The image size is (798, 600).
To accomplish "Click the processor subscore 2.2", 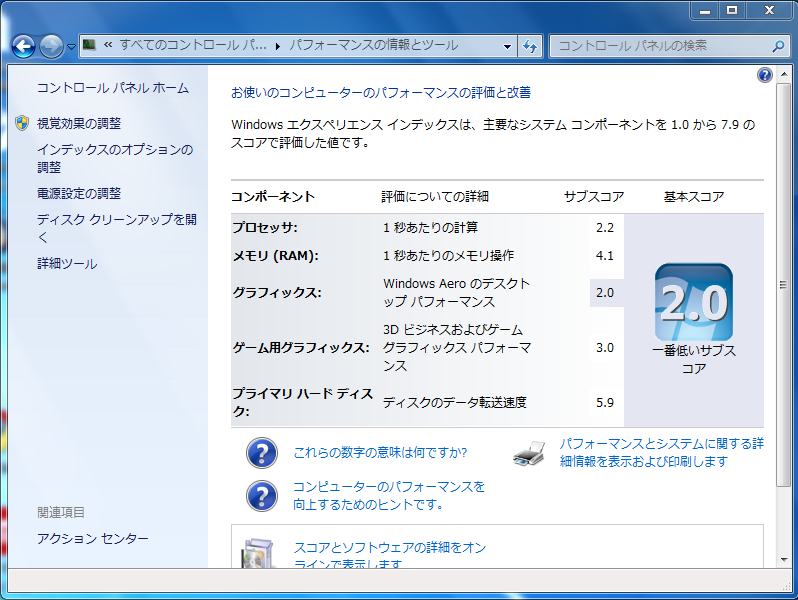I will pos(605,227).
